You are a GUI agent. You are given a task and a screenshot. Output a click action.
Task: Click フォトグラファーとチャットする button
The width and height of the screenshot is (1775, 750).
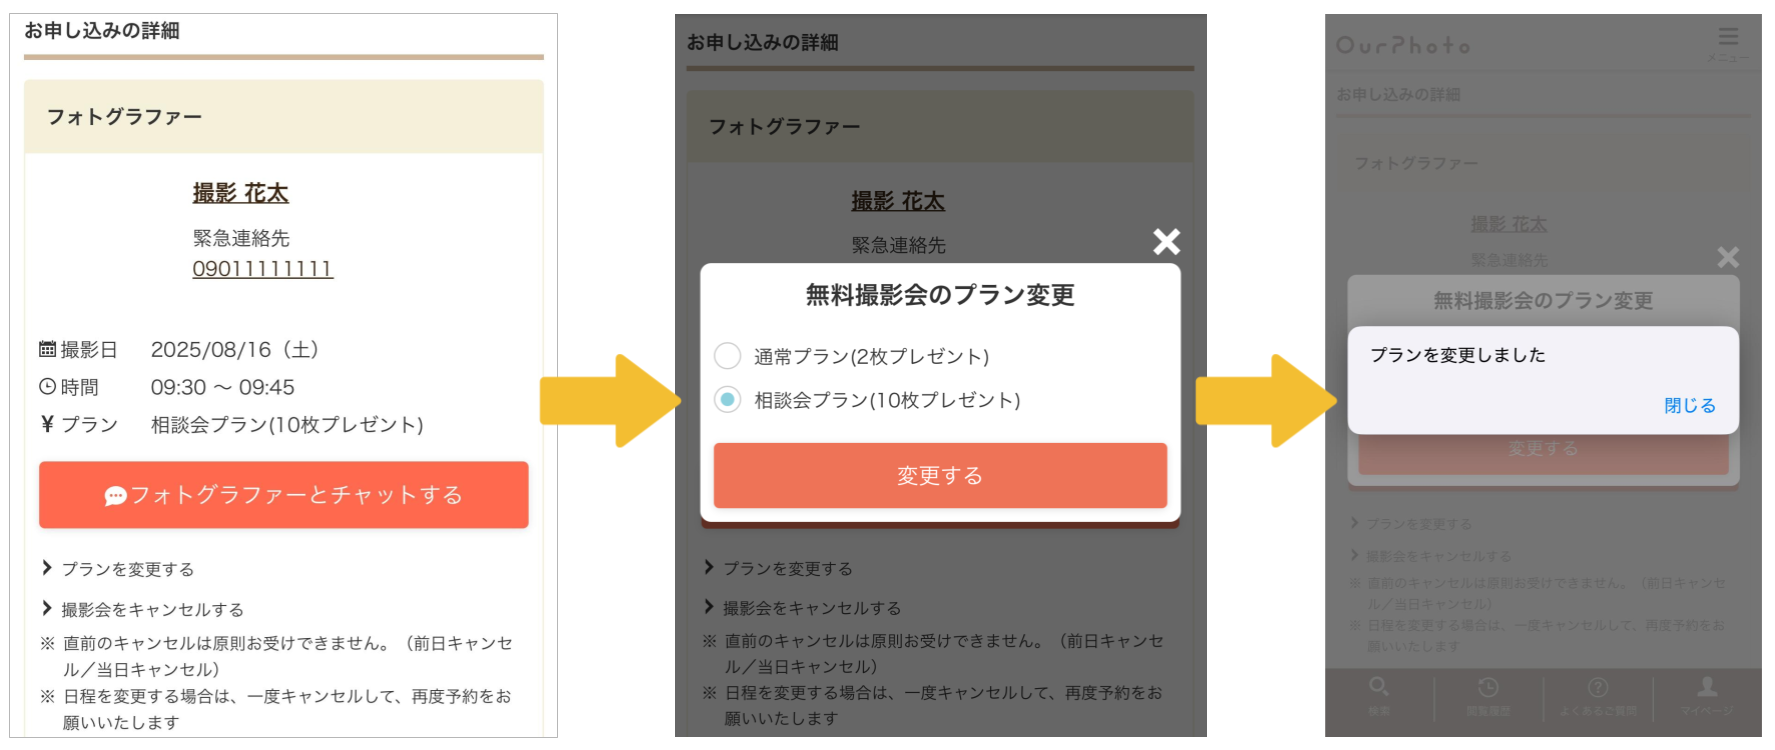pyautogui.click(x=284, y=495)
